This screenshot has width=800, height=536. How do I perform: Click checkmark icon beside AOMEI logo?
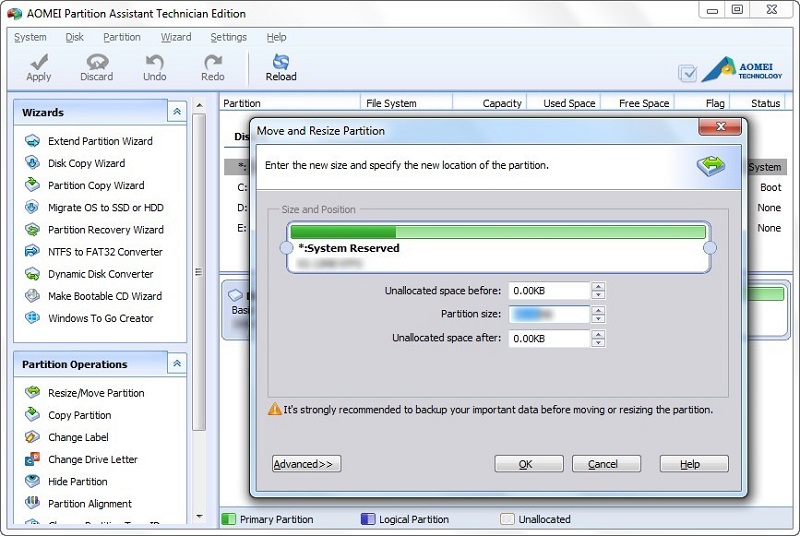(688, 73)
